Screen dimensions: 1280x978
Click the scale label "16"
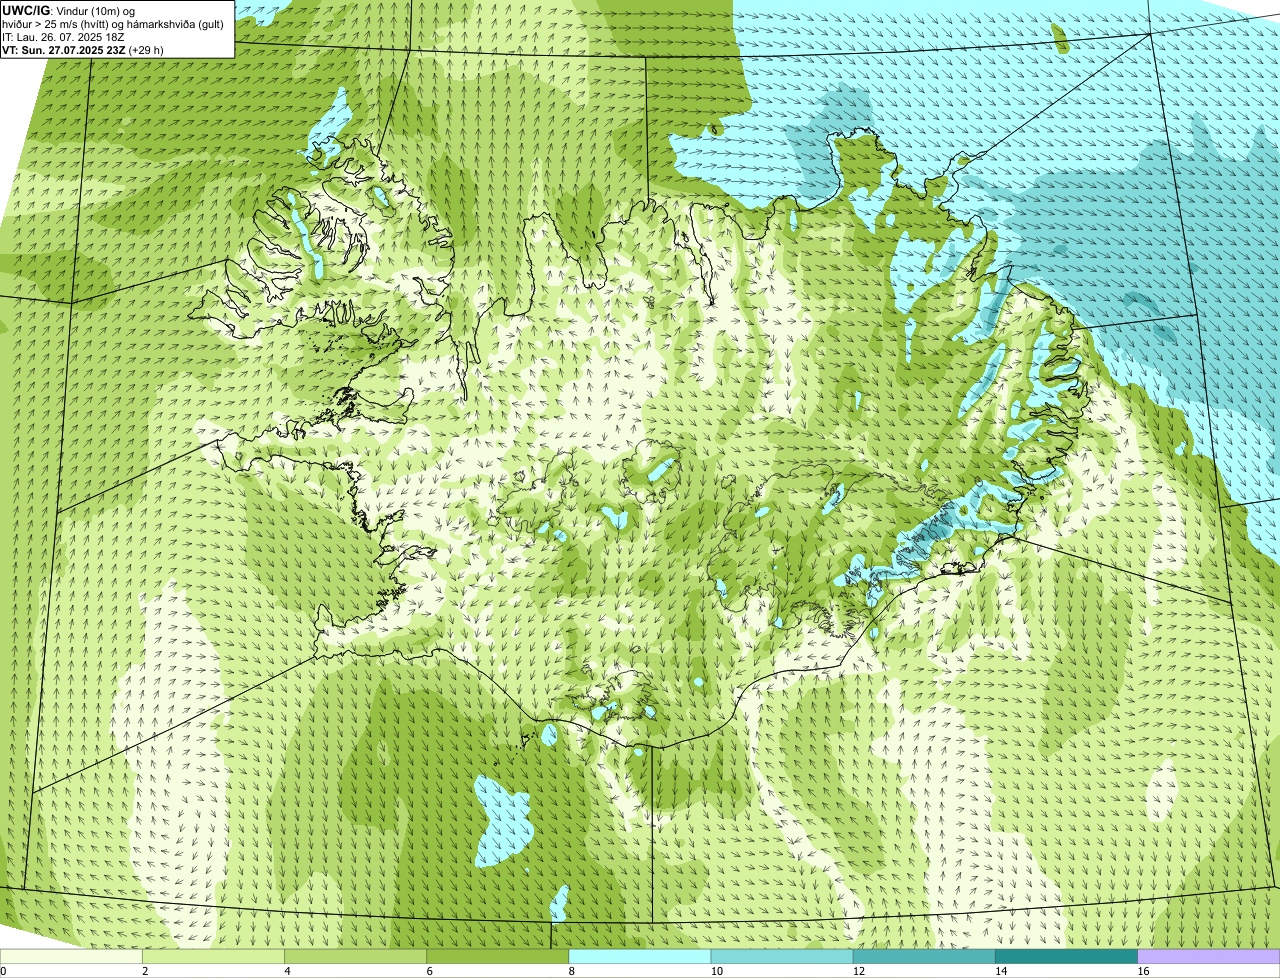pyautogui.click(x=1143, y=971)
